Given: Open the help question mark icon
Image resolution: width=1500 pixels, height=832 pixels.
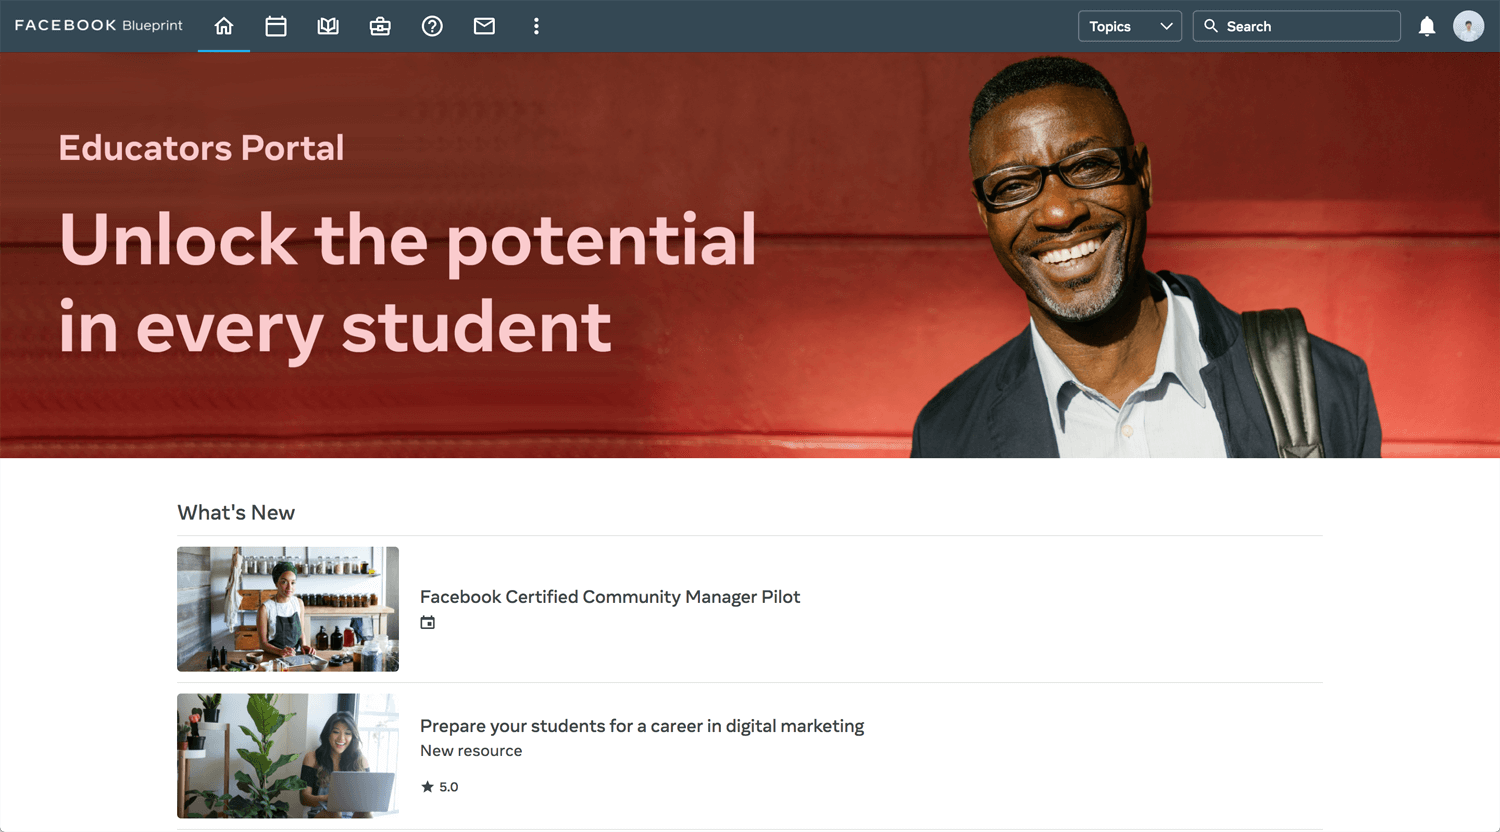Looking at the screenshot, I should click(x=432, y=26).
